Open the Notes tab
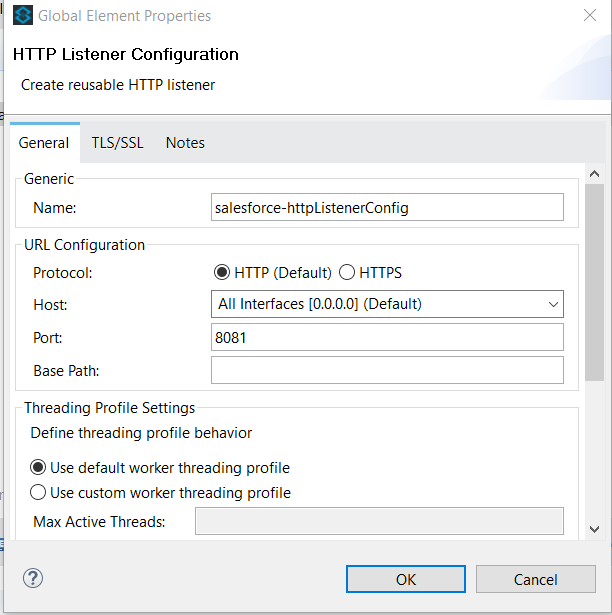 tap(185, 143)
